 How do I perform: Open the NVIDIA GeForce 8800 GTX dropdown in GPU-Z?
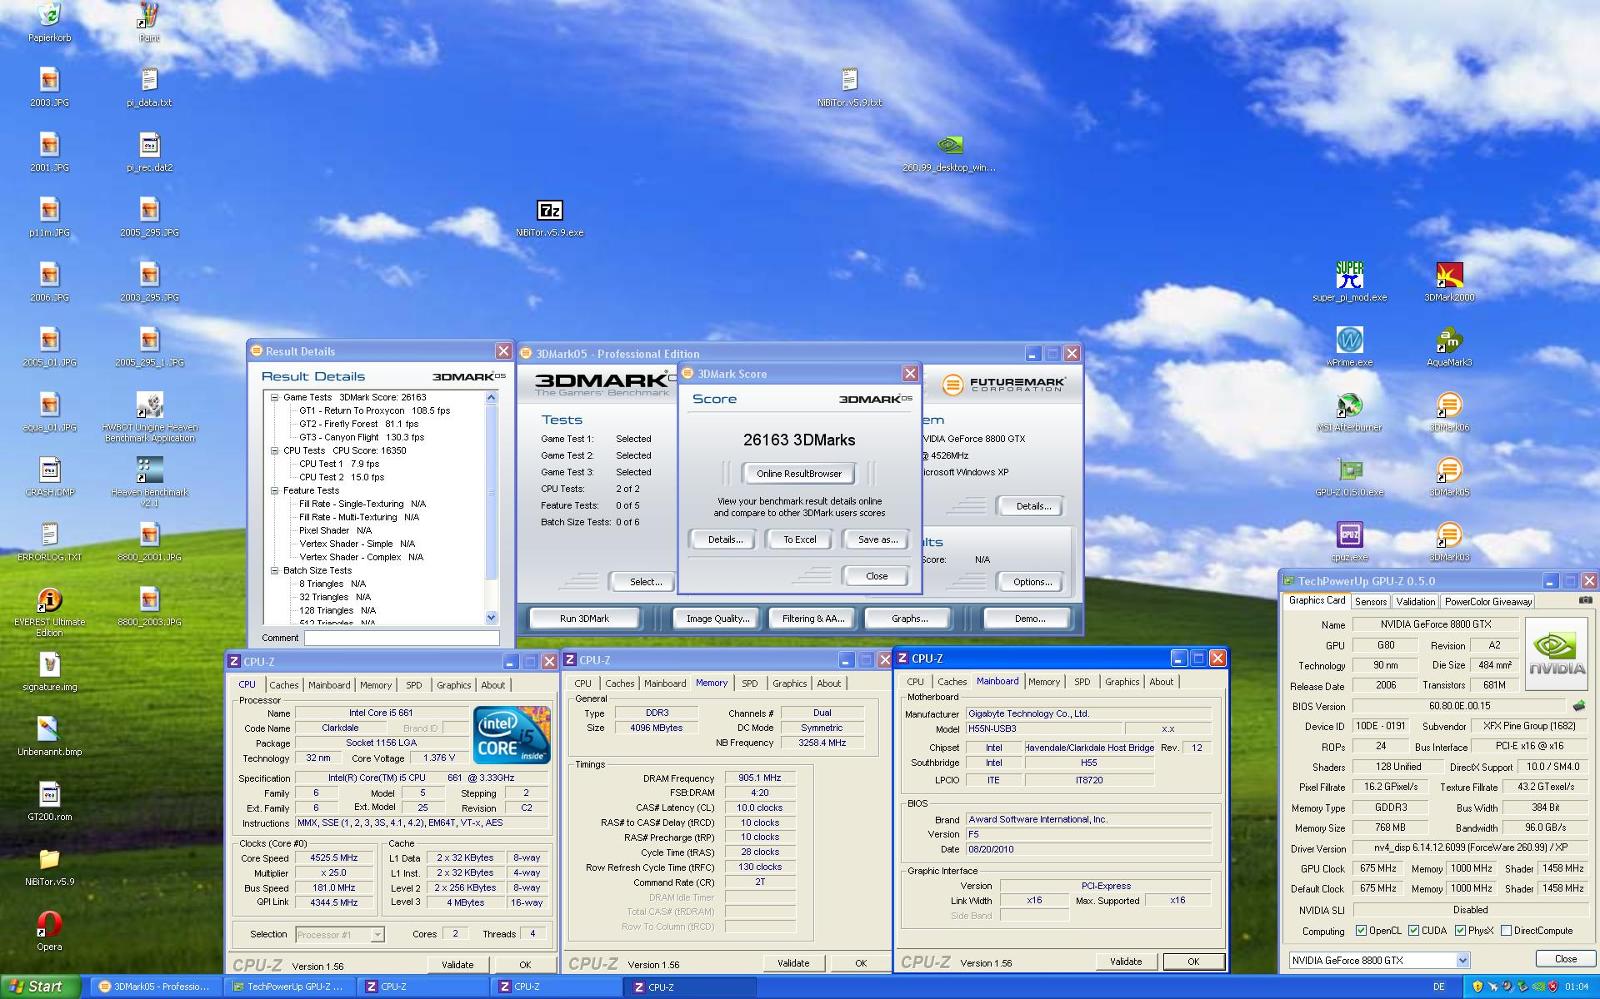1463,960
